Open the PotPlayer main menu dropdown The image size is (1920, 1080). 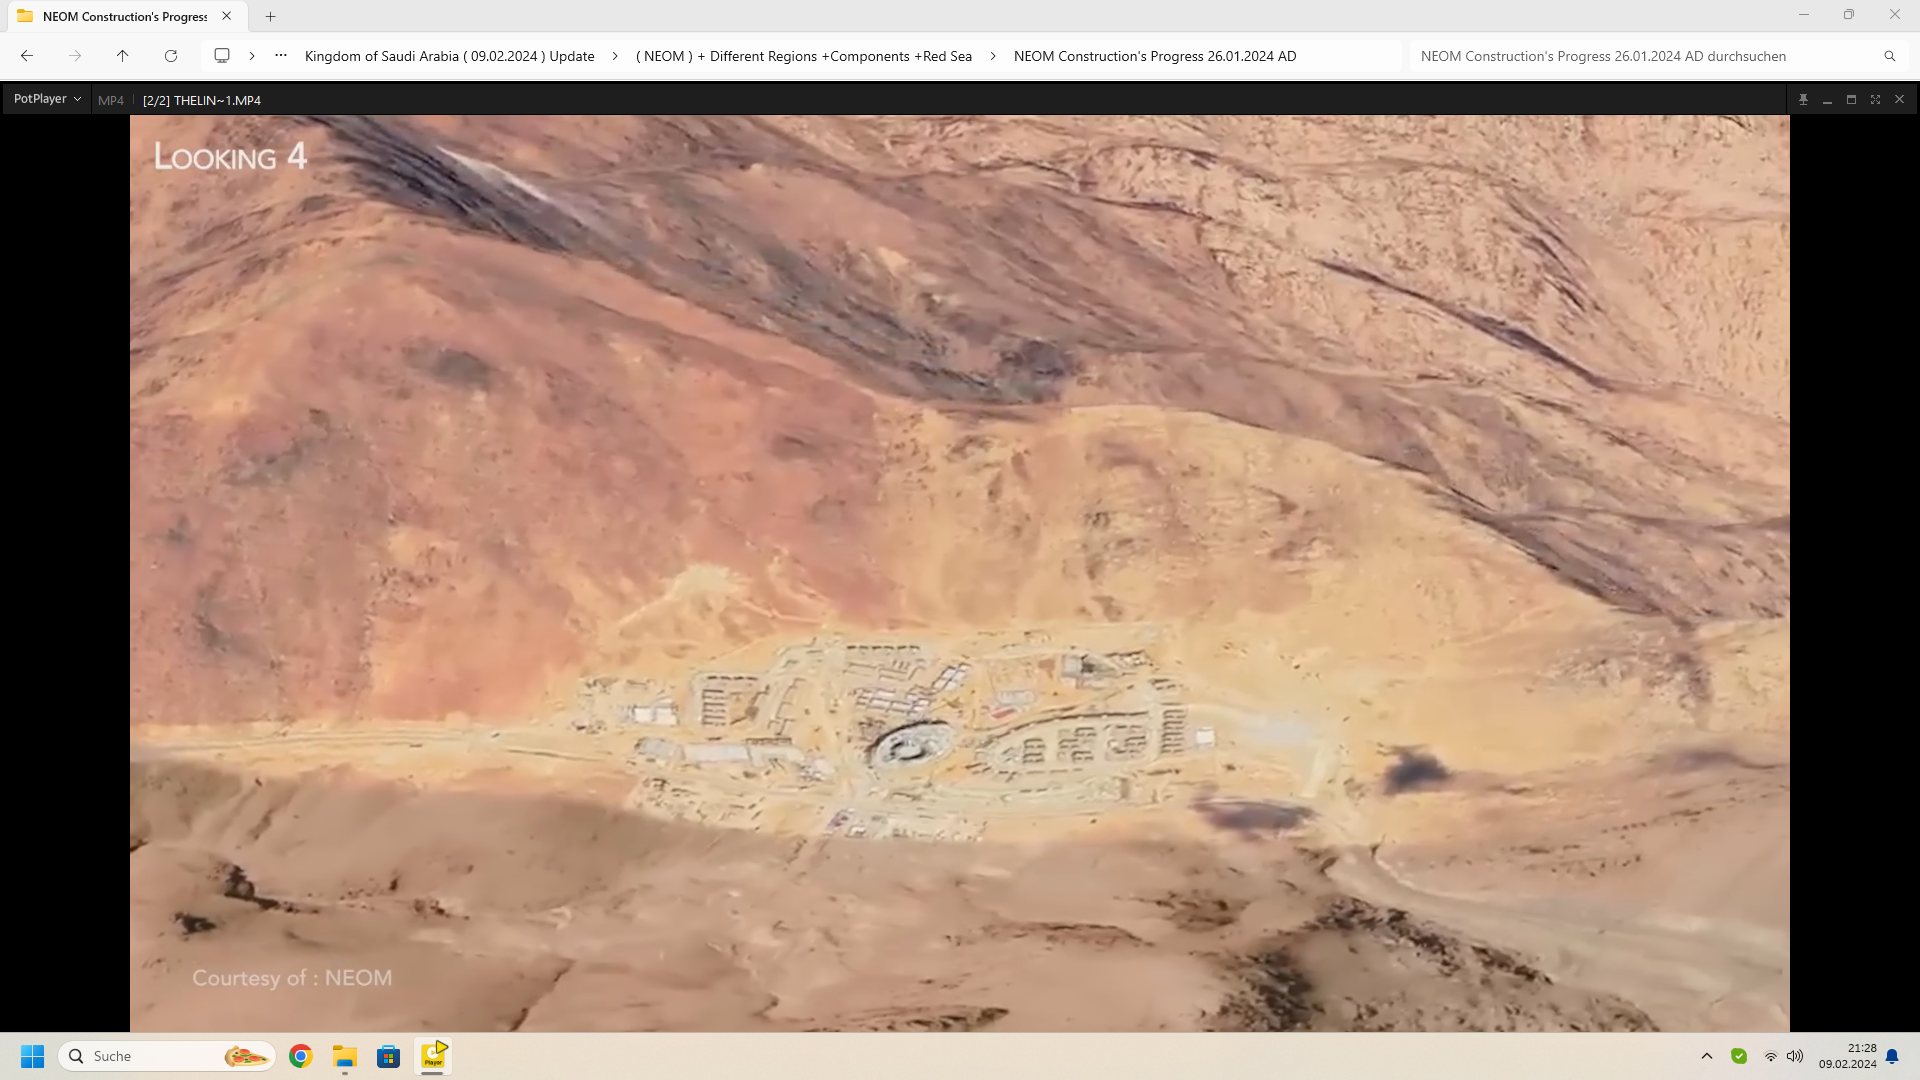(47, 99)
